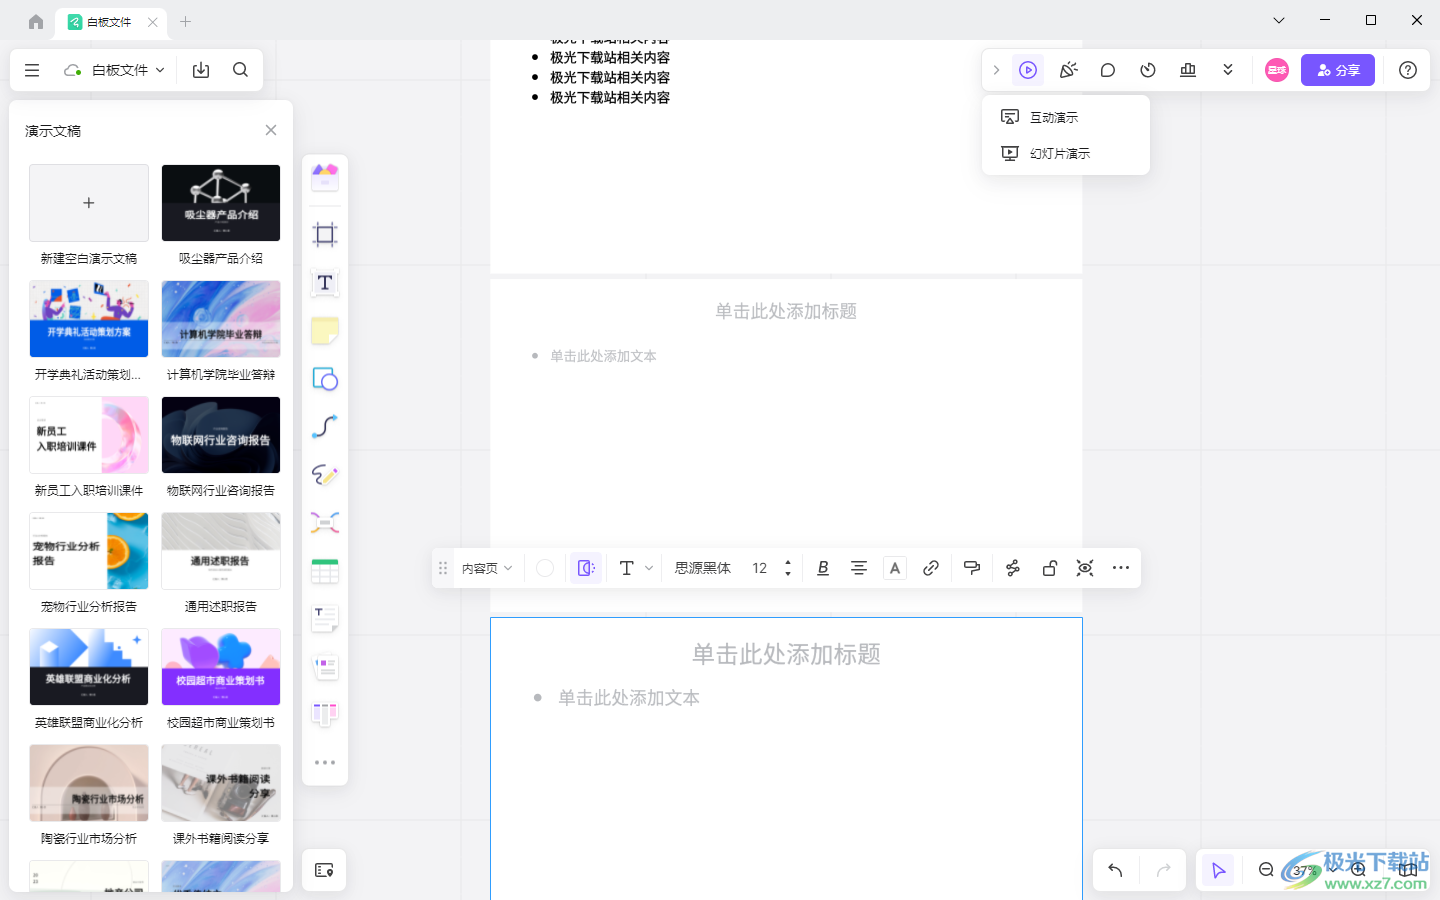The width and height of the screenshot is (1440, 900).
Task: Click the download/import file icon
Action: click(201, 70)
